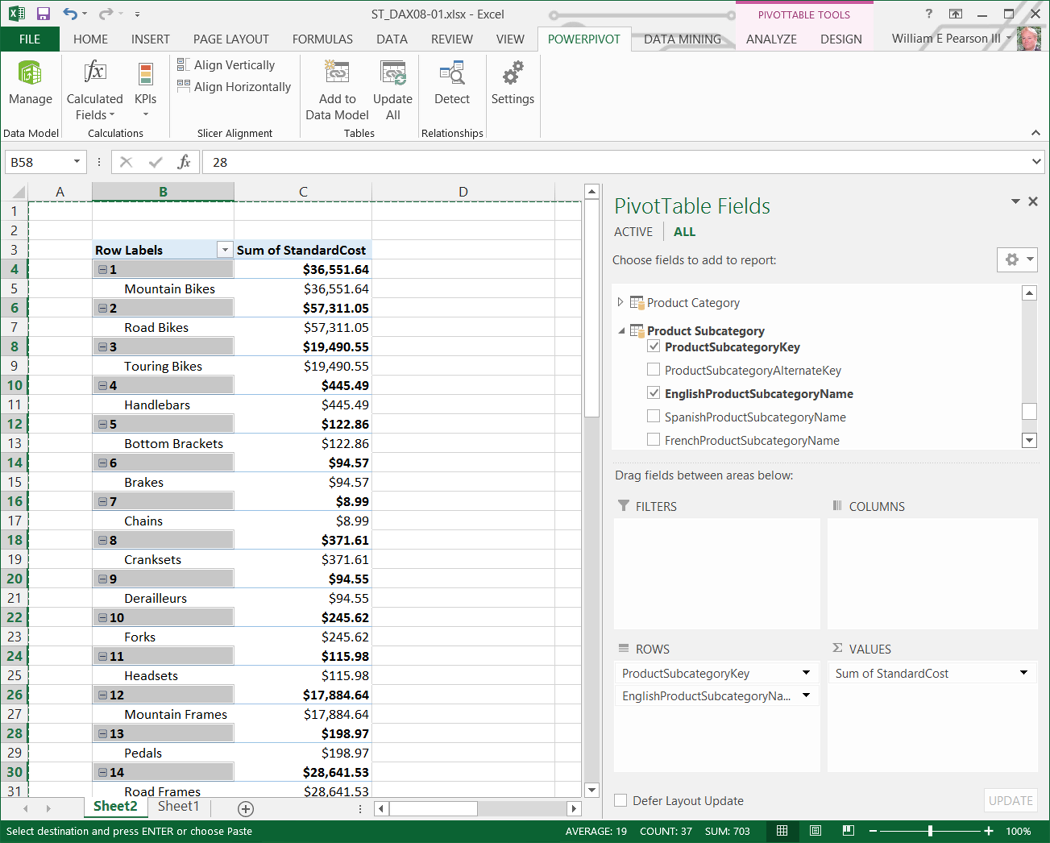Screen dimensions: 1050x843
Task: Uncheck the ProductSubcategoryKey field
Action: 654,347
